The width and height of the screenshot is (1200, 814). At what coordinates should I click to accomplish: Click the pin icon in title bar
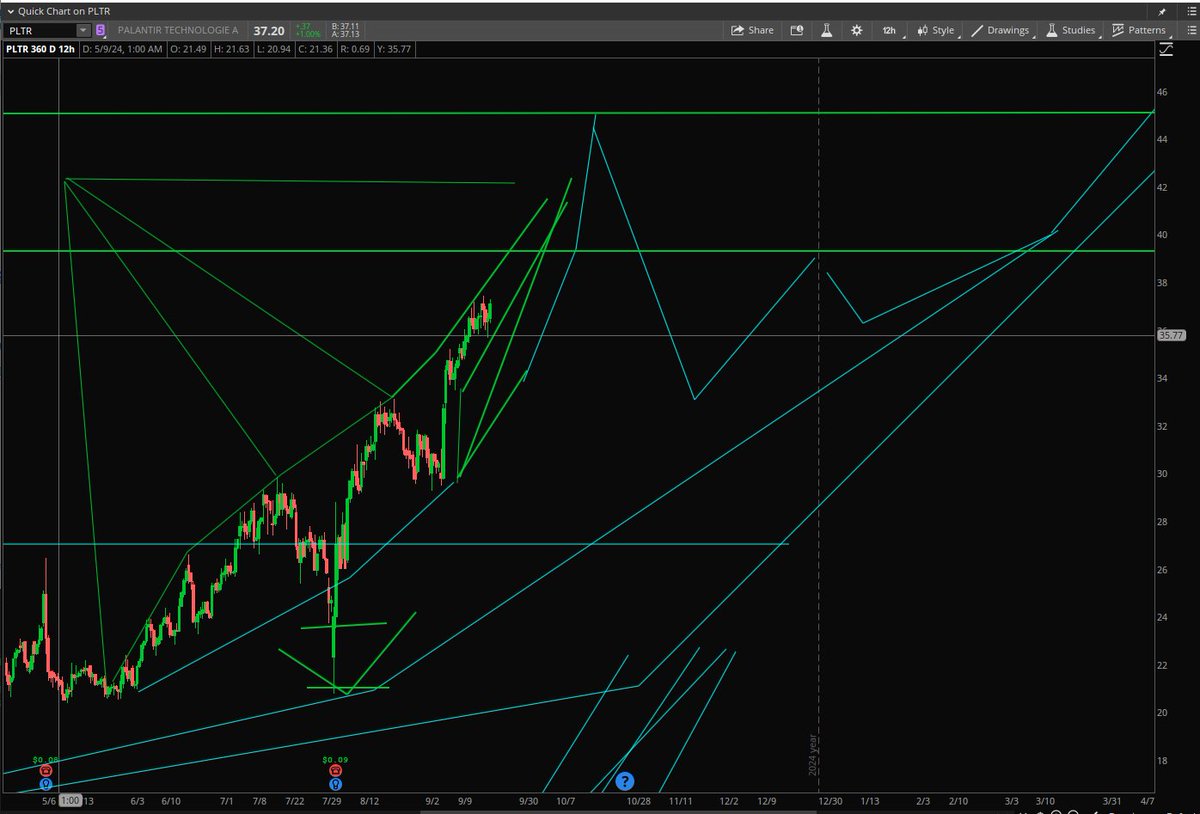tap(1161, 11)
